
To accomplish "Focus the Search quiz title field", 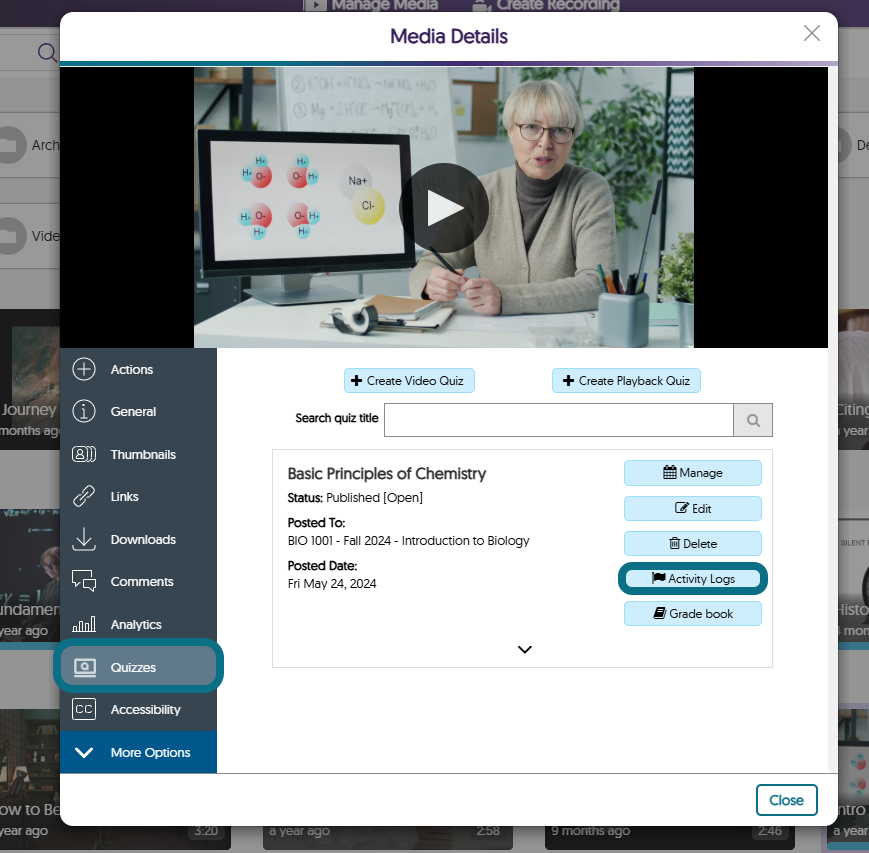I will click(559, 420).
